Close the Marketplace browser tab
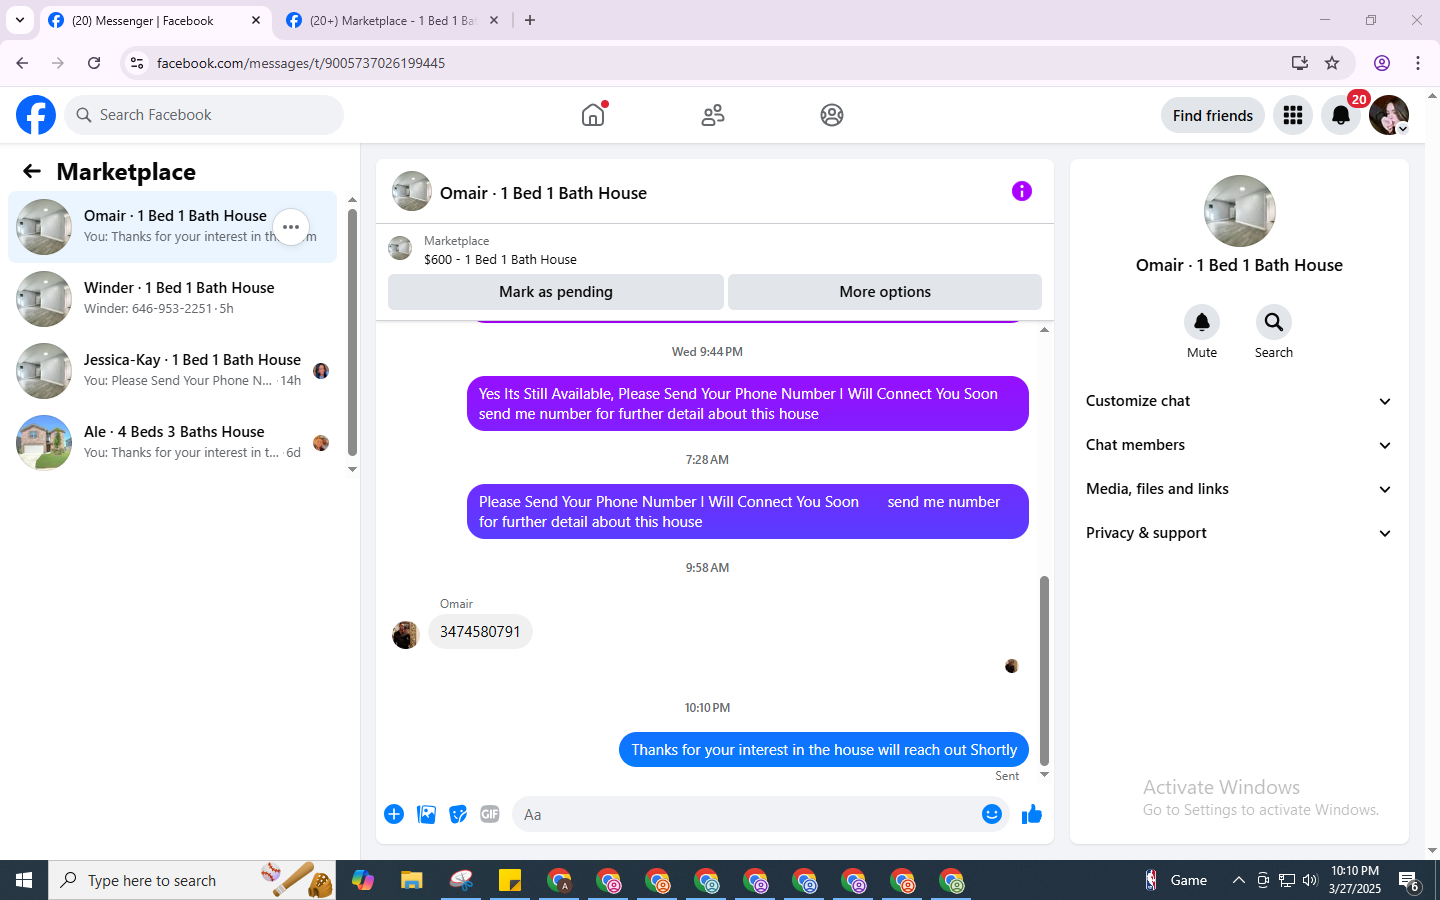 (x=494, y=20)
